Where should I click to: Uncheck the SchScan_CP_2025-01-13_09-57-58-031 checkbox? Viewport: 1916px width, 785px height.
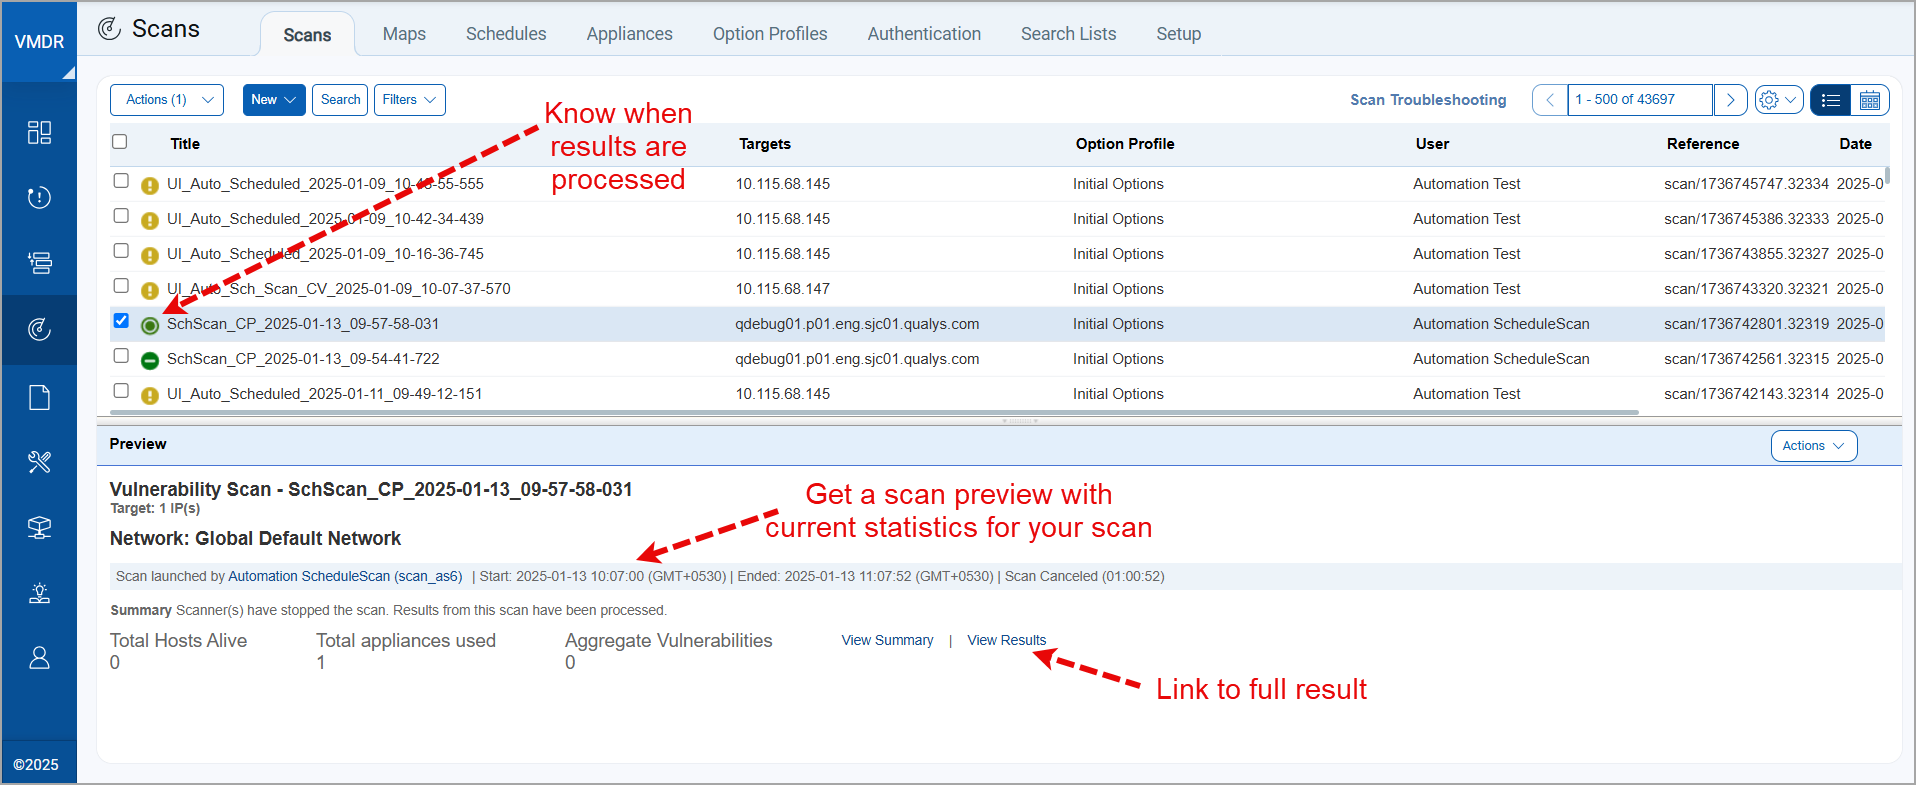(x=121, y=321)
